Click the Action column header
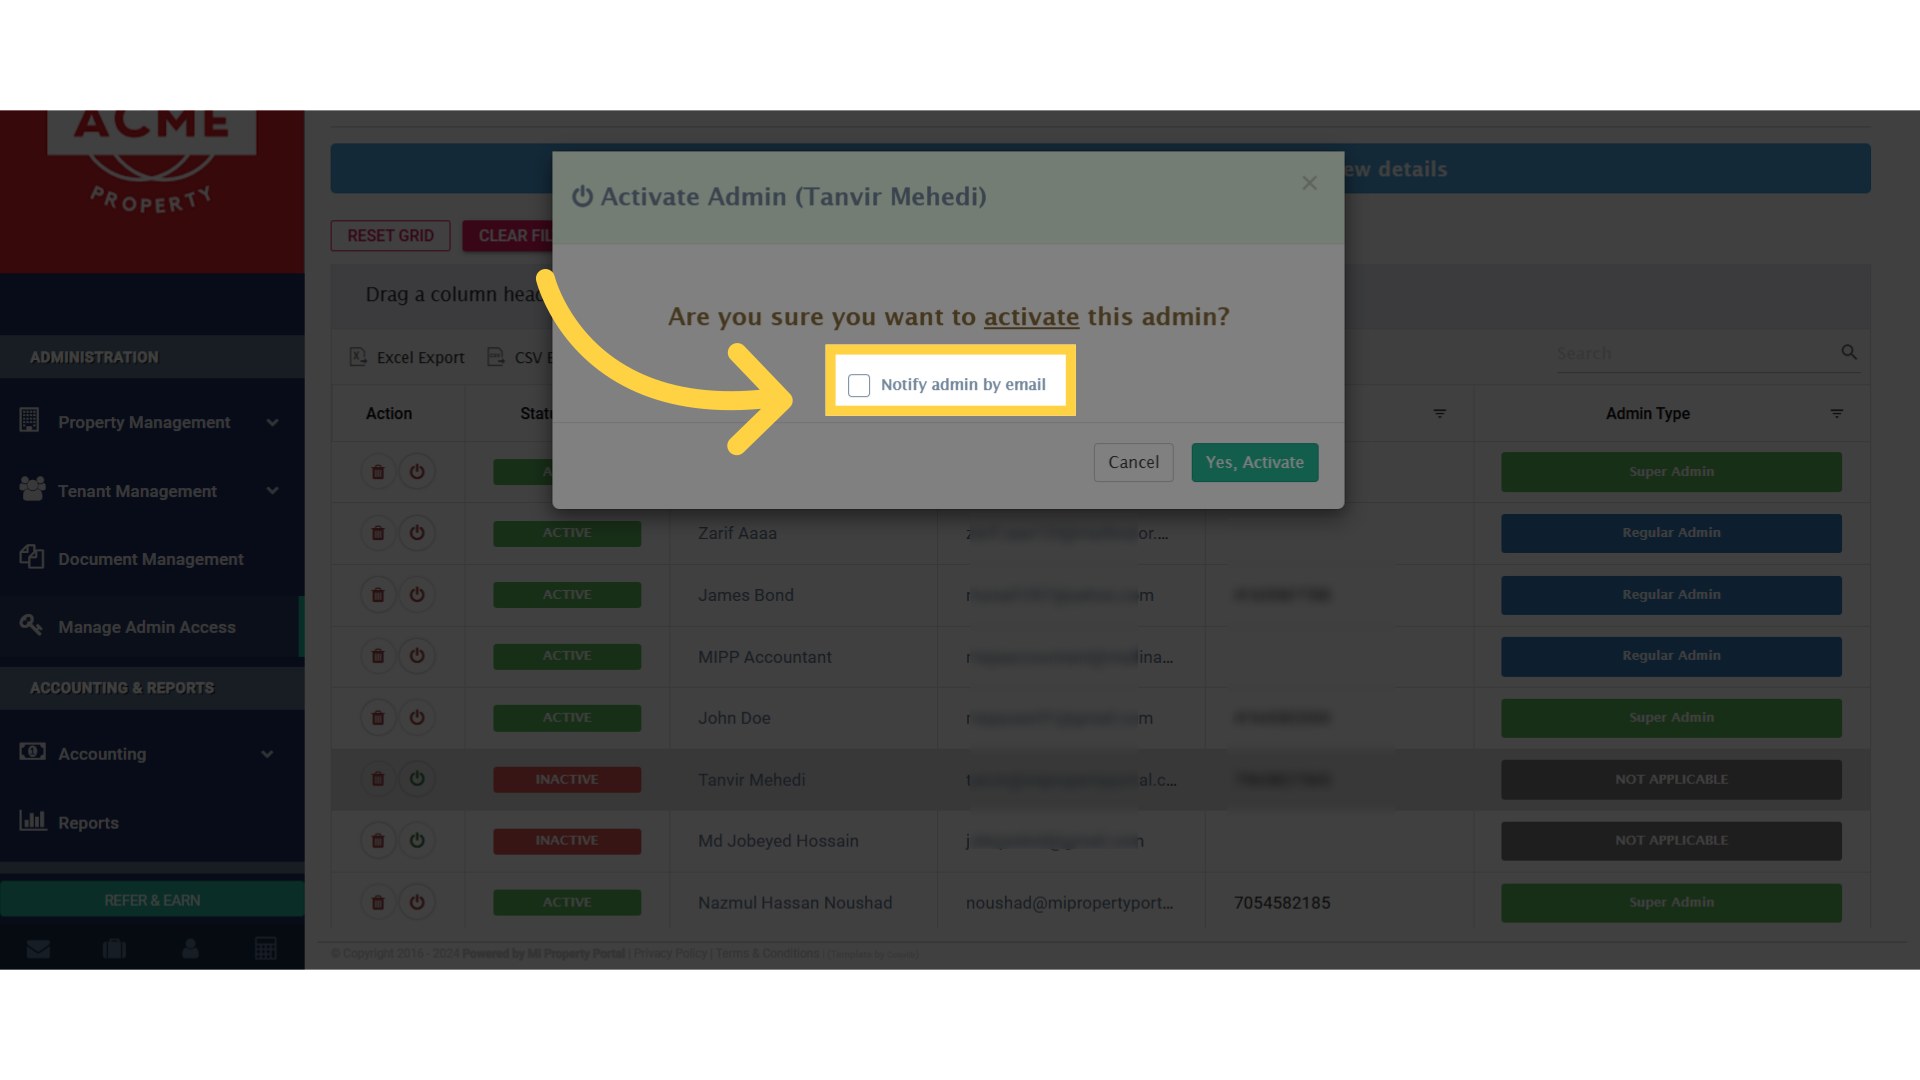Screen dimensions: 1920x1080 point(389,413)
